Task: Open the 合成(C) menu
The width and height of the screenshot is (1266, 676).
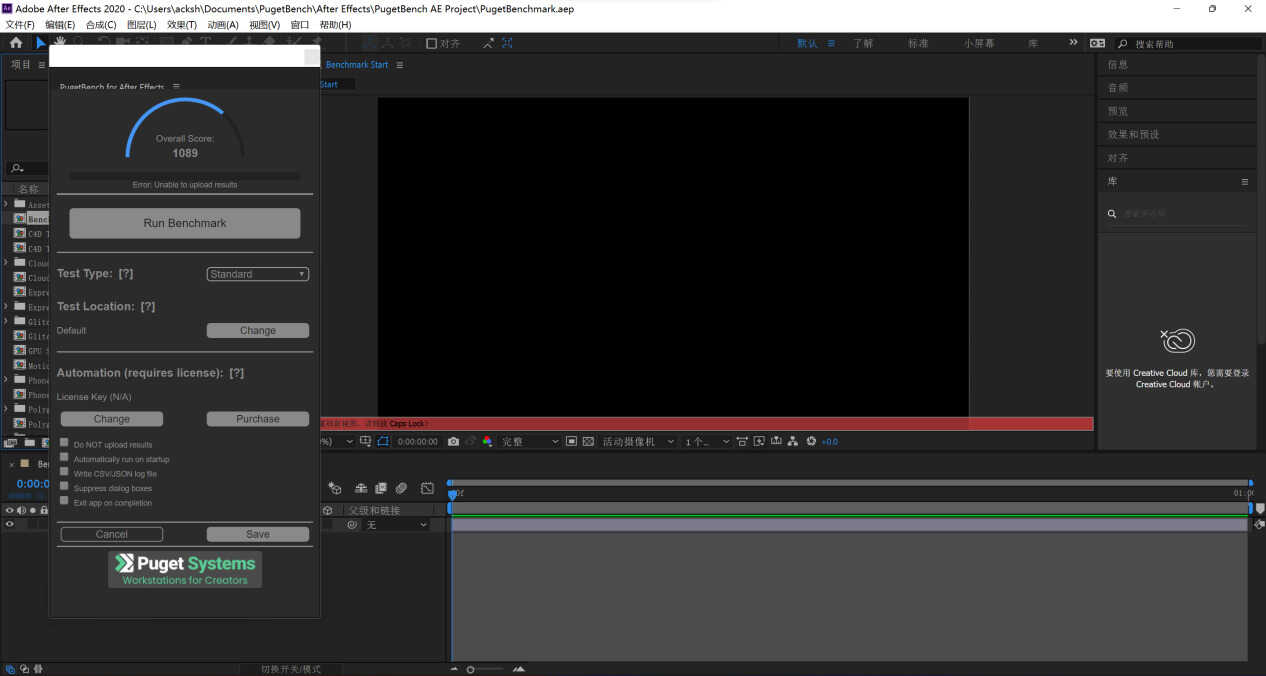Action: coord(101,25)
